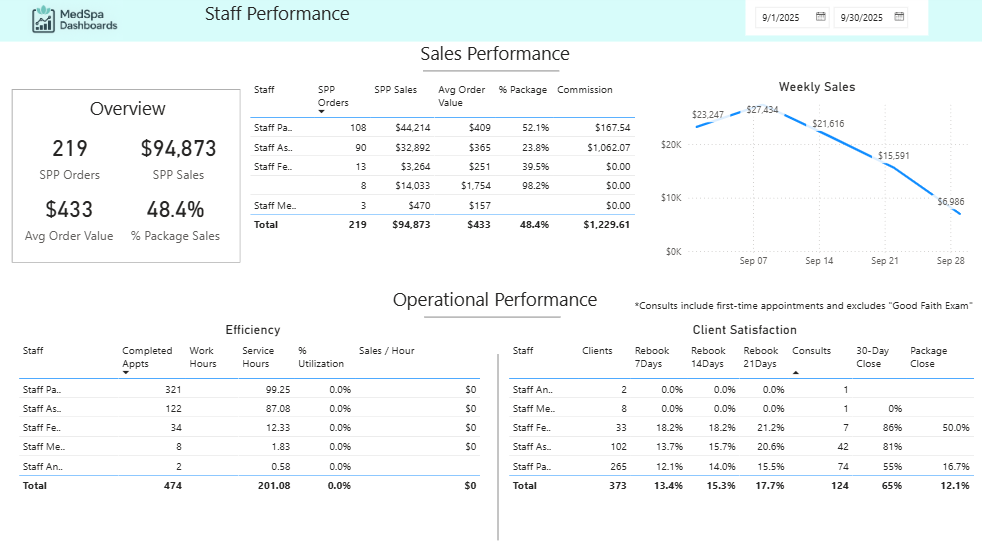Click the Completed Appts sort arrow
Screen dimensions: 982x546
(126, 372)
